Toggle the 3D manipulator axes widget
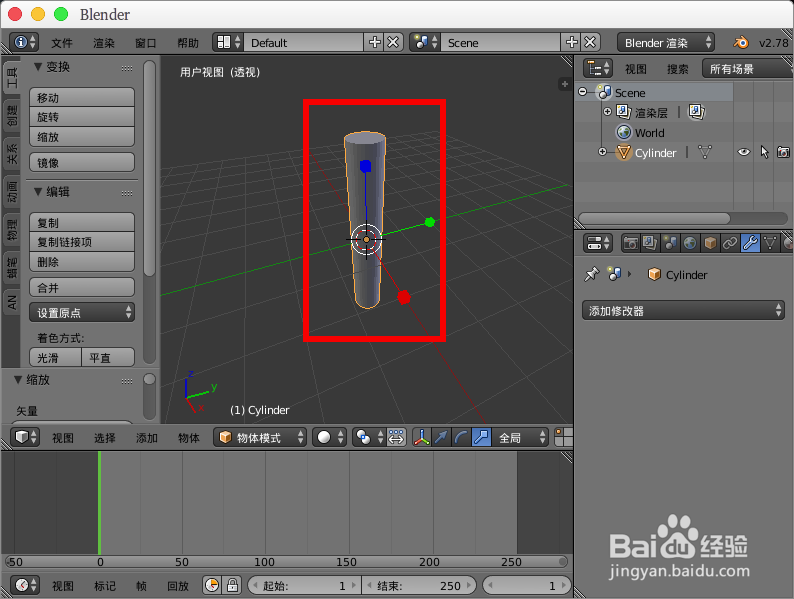Screen dimensions: 794x599 [x=421, y=437]
